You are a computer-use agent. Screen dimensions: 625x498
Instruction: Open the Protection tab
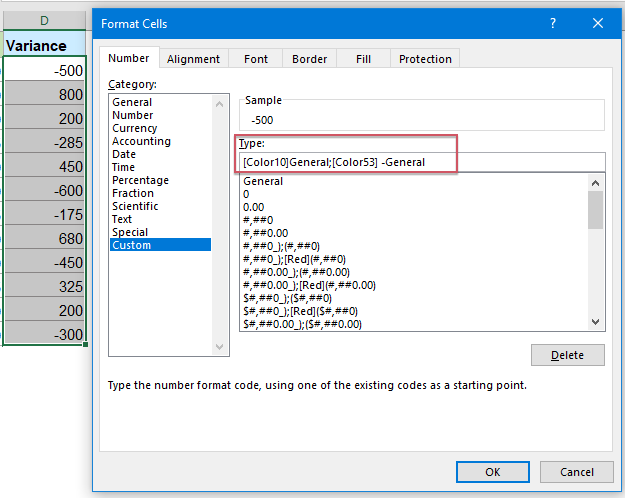click(x=425, y=59)
